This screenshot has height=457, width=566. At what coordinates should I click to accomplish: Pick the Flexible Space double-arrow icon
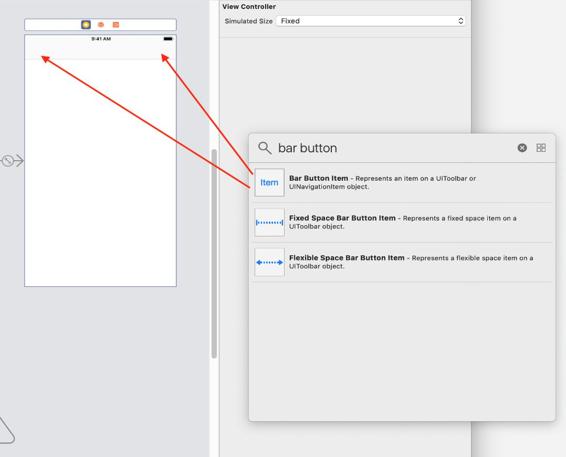[x=269, y=262]
